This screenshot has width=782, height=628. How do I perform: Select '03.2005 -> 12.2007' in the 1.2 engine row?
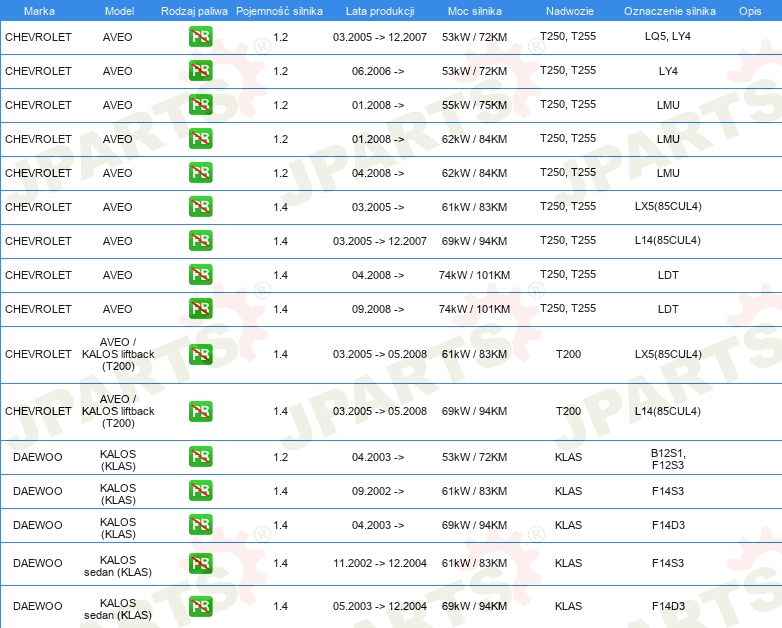[x=380, y=37]
